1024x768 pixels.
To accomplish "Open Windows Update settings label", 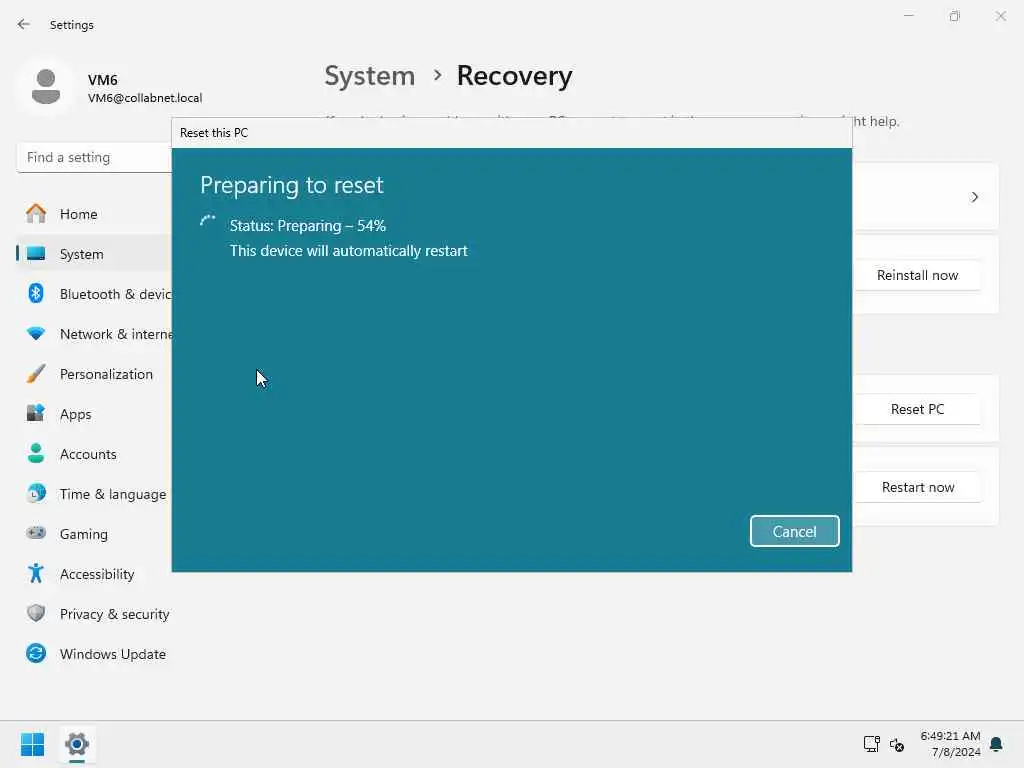I will pyautogui.click(x=112, y=654).
